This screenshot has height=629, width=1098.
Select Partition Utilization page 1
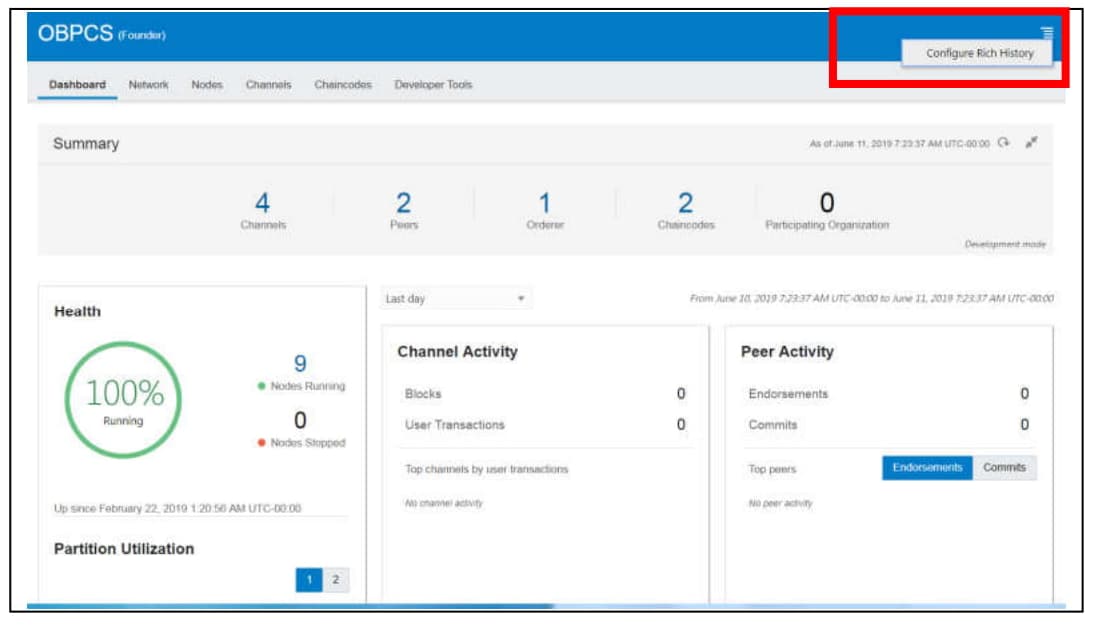point(309,579)
